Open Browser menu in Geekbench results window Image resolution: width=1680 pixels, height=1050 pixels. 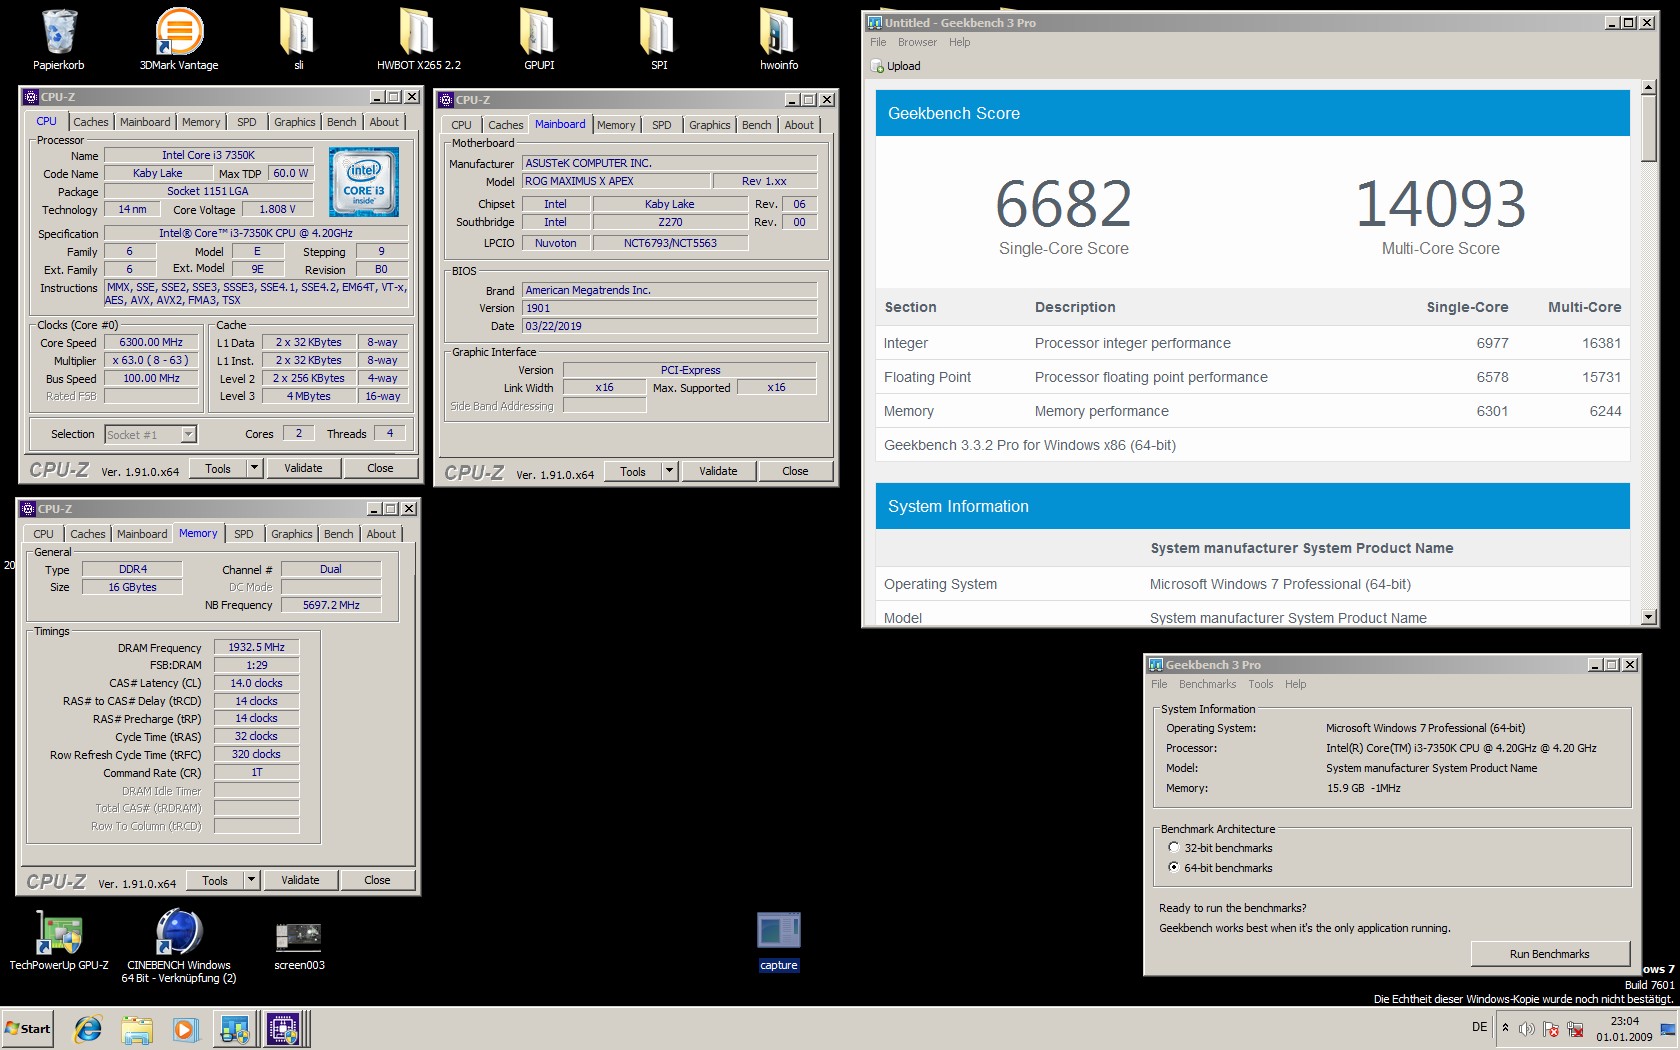[x=917, y=42]
